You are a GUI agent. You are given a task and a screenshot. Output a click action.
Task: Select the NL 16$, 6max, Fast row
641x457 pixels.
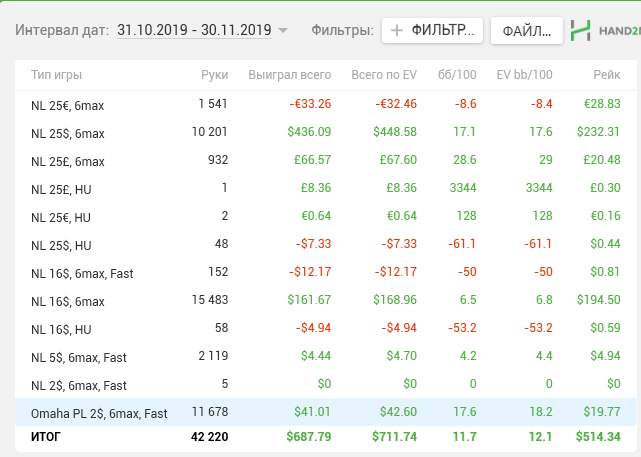pos(82,273)
